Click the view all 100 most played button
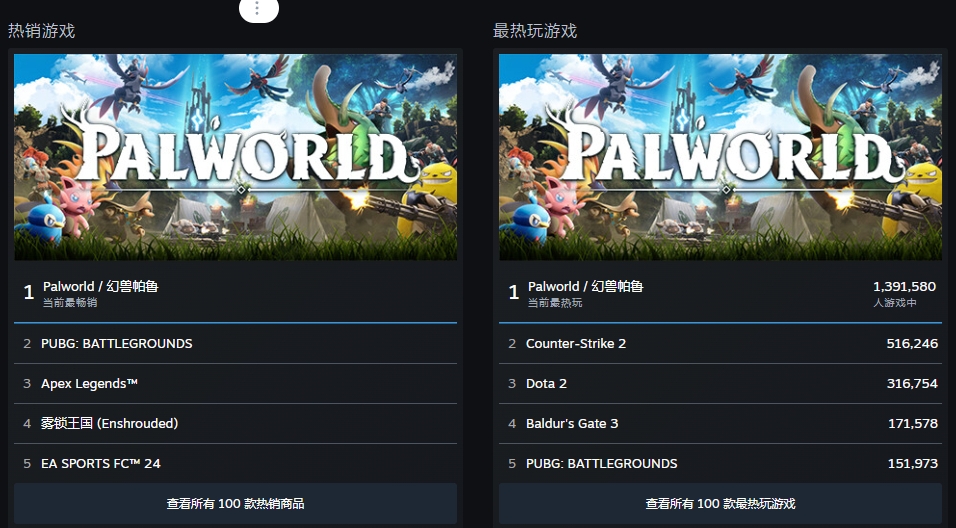Viewport: 956px width, 528px height. tap(720, 503)
